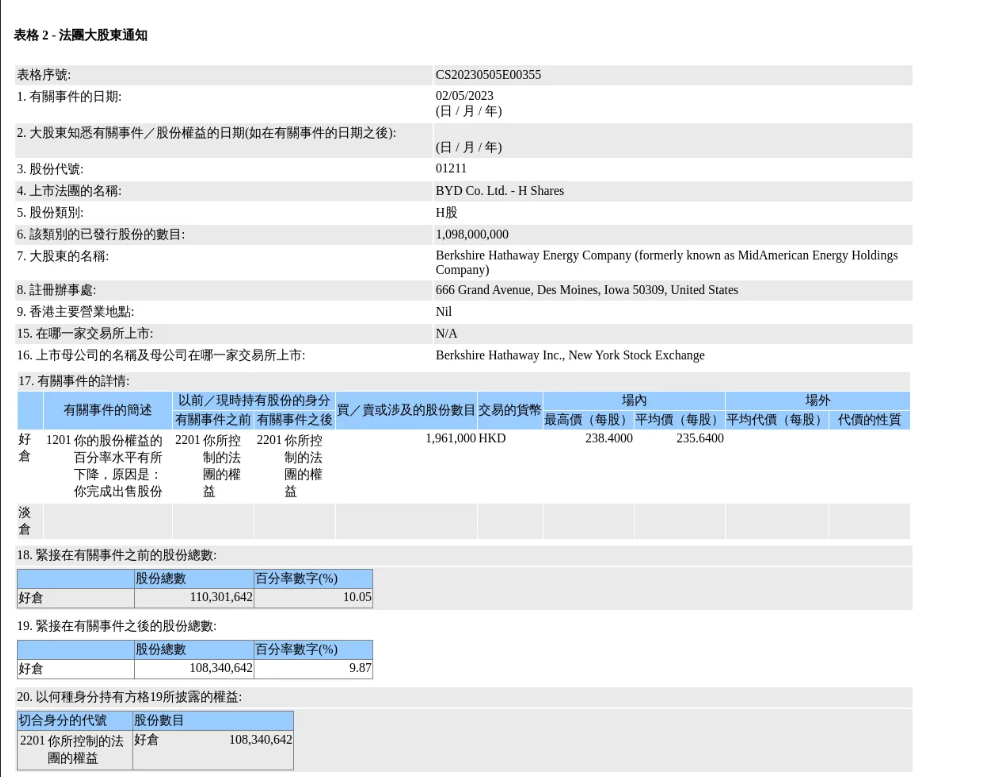This screenshot has height=777, width=999.
Task: Click the issued shares figure 1,098,000,000
Action: (472, 234)
